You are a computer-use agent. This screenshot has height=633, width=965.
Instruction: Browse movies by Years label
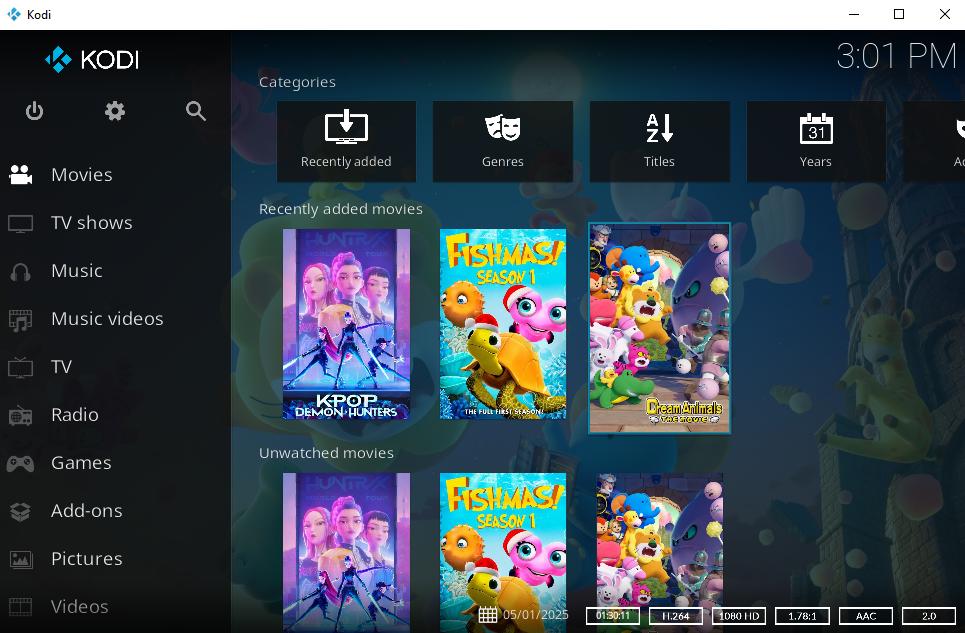click(x=816, y=162)
